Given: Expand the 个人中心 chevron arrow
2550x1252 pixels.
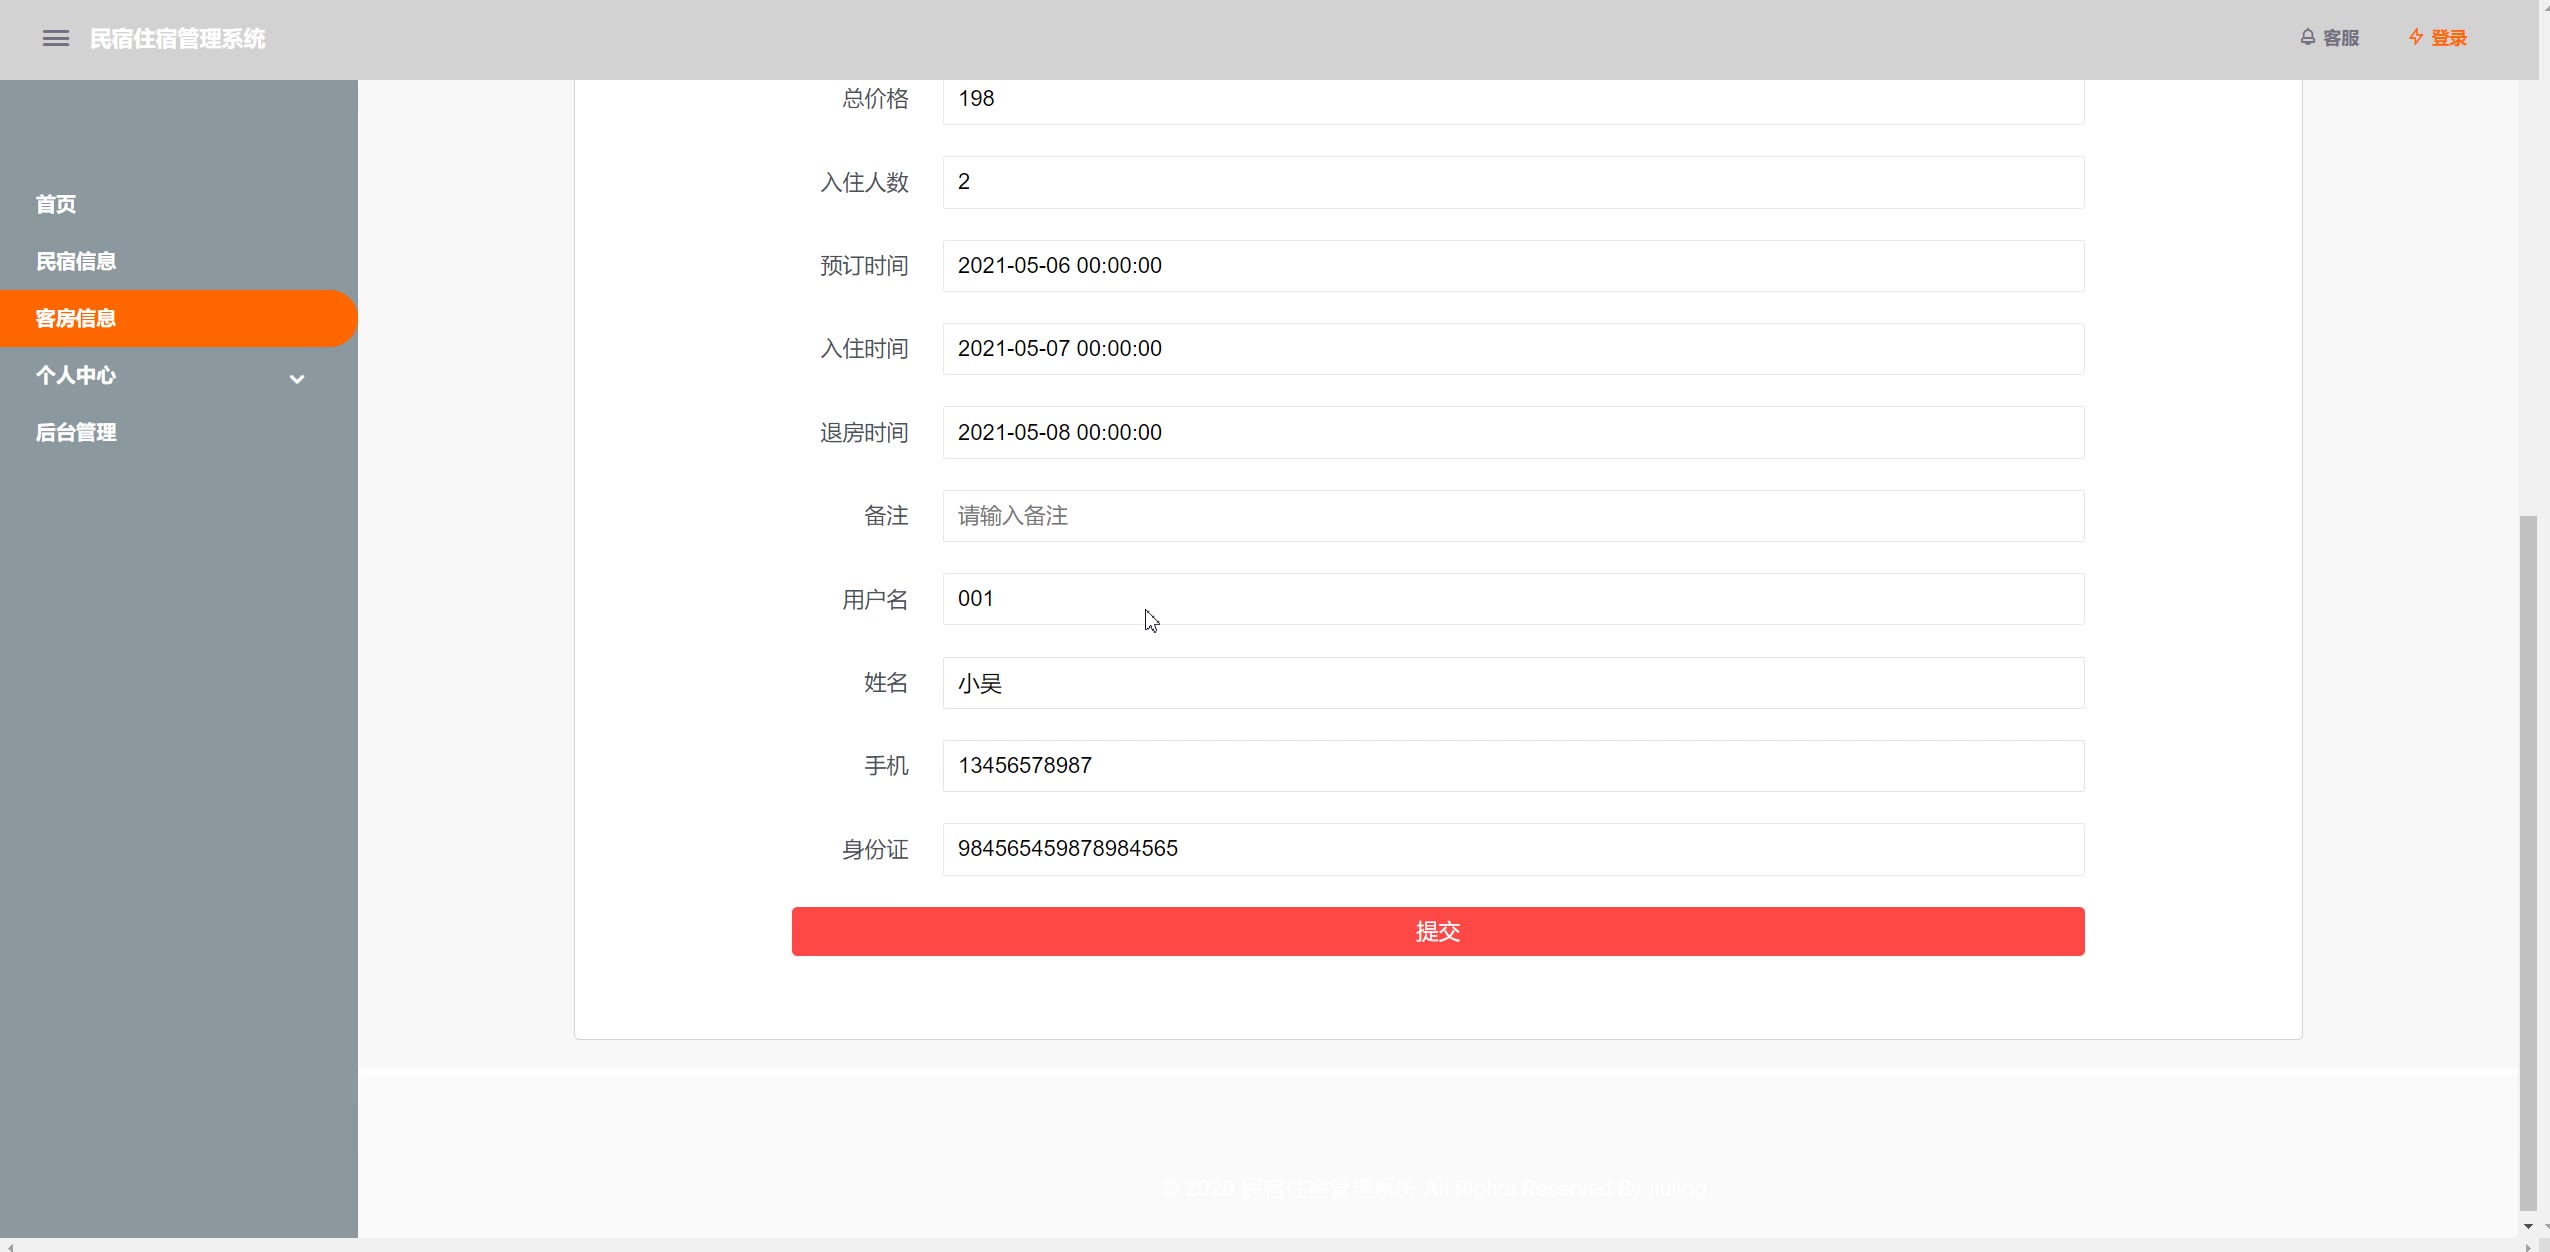Looking at the screenshot, I should tap(297, 378).
